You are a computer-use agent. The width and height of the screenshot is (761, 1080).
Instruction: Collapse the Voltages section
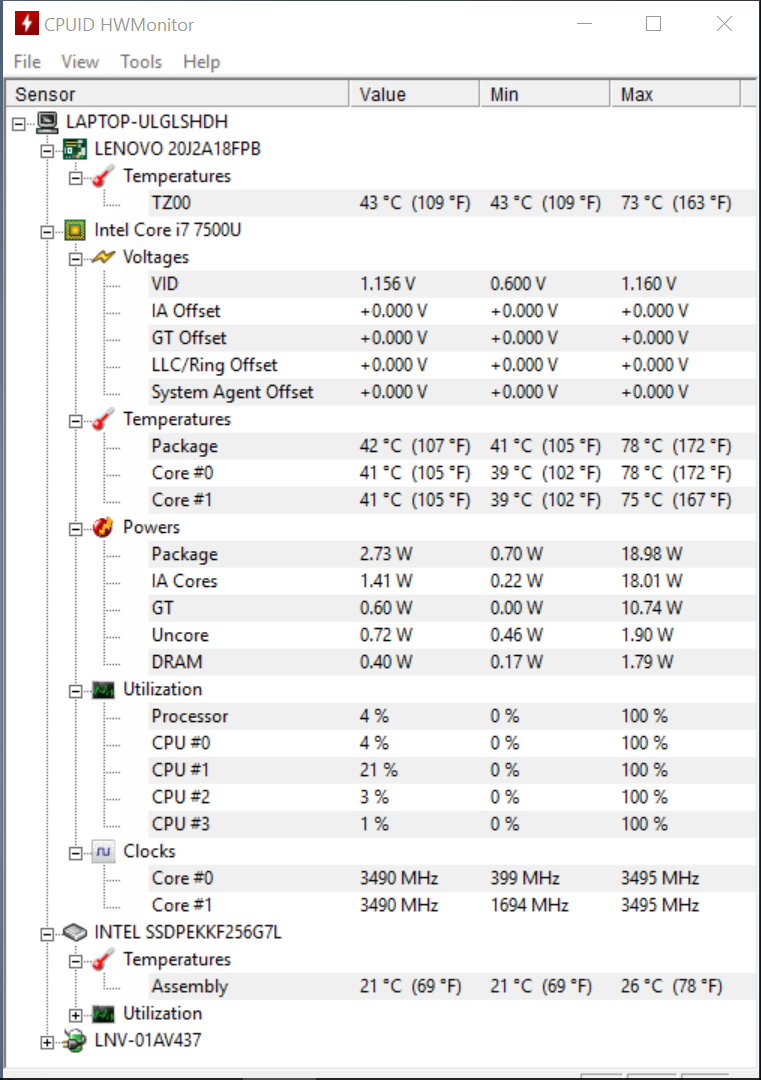click(76, 259)
